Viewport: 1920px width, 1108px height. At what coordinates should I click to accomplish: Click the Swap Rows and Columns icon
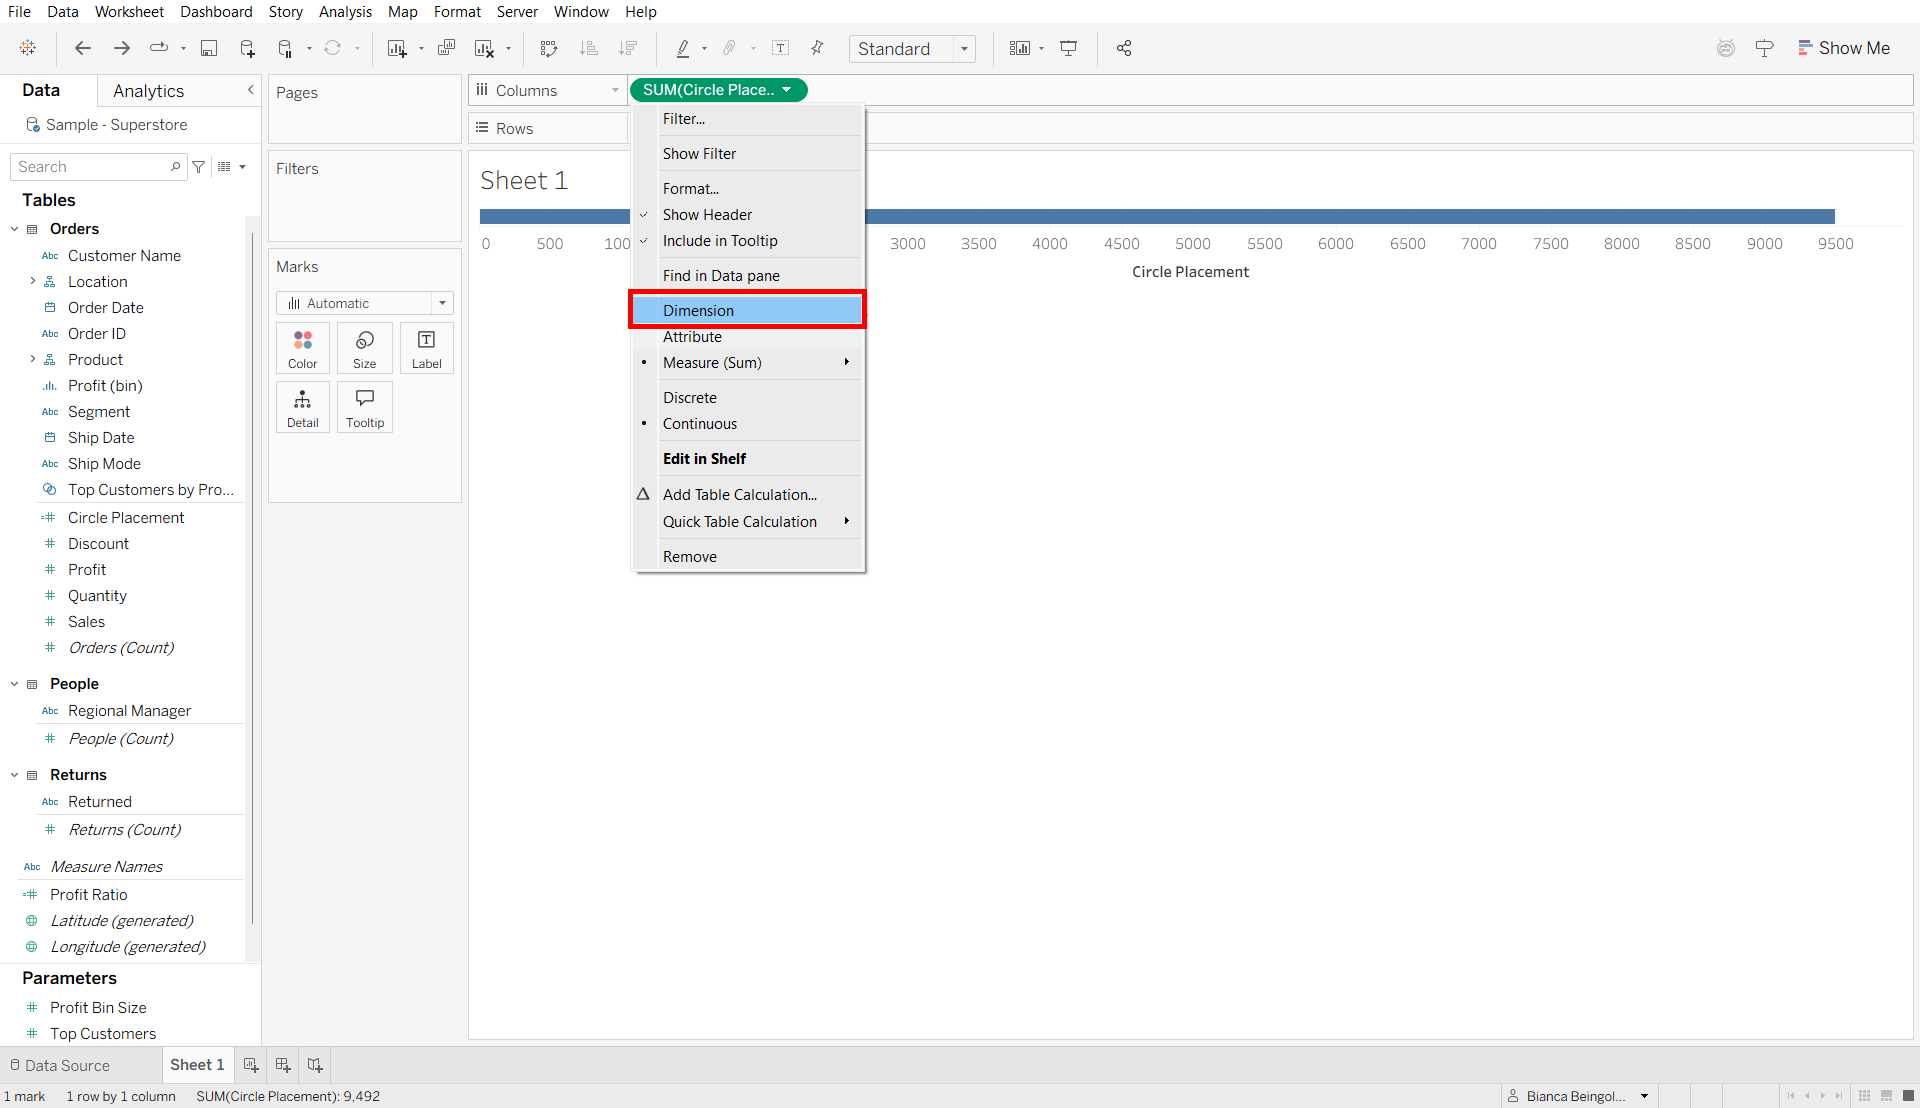click(548, 48)
